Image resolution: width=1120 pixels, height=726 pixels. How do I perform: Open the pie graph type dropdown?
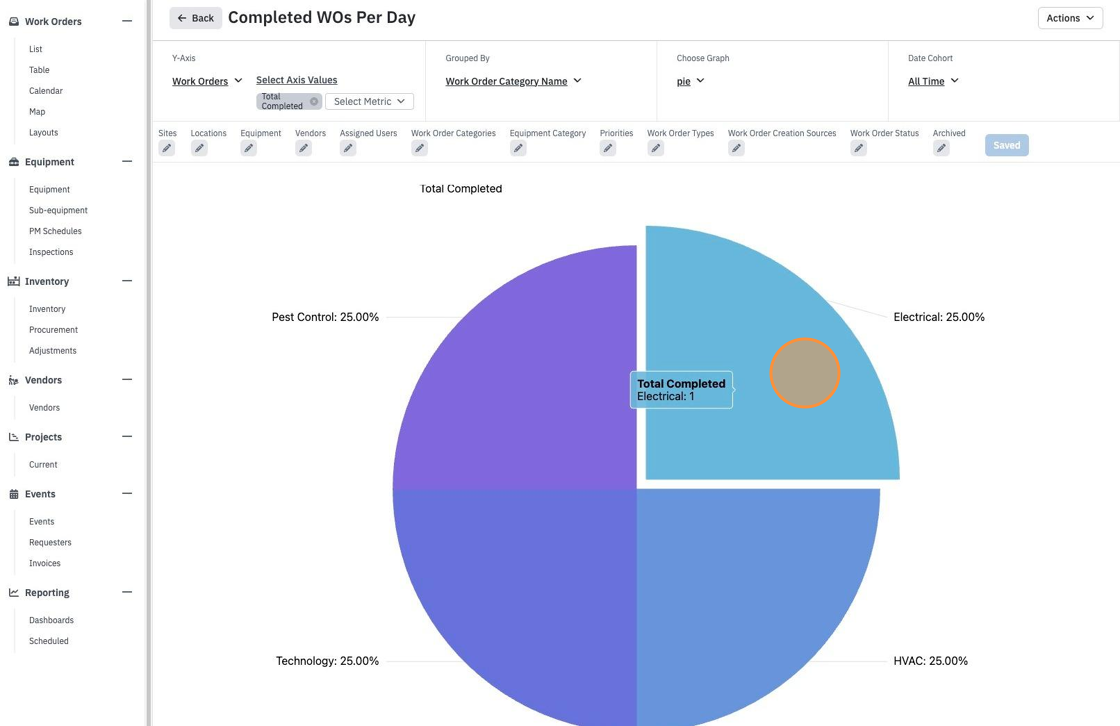pyautogui.click(x=691, y=81)
